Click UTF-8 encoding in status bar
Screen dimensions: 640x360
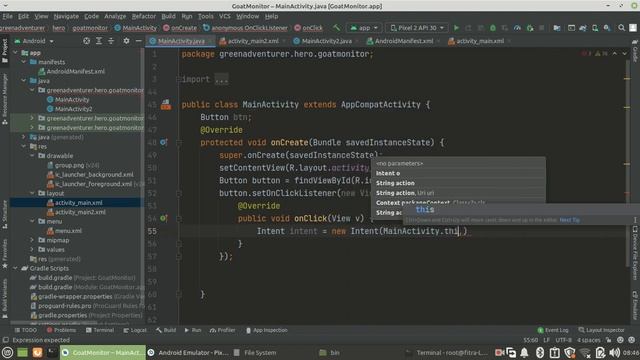563,340
